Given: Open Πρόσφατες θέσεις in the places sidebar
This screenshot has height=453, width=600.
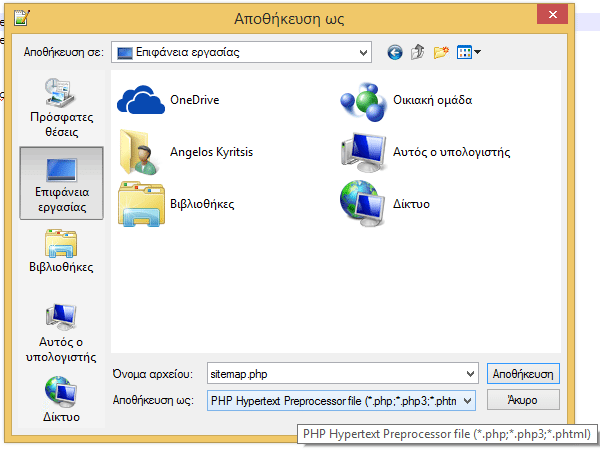Looking at the screenshot, I should [61, 108].
